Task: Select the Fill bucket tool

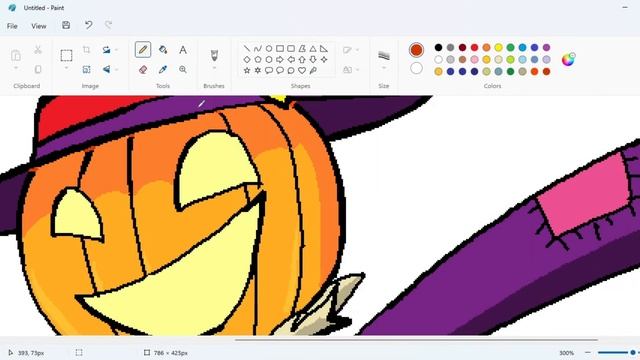Action: click(x=163, y=50)
